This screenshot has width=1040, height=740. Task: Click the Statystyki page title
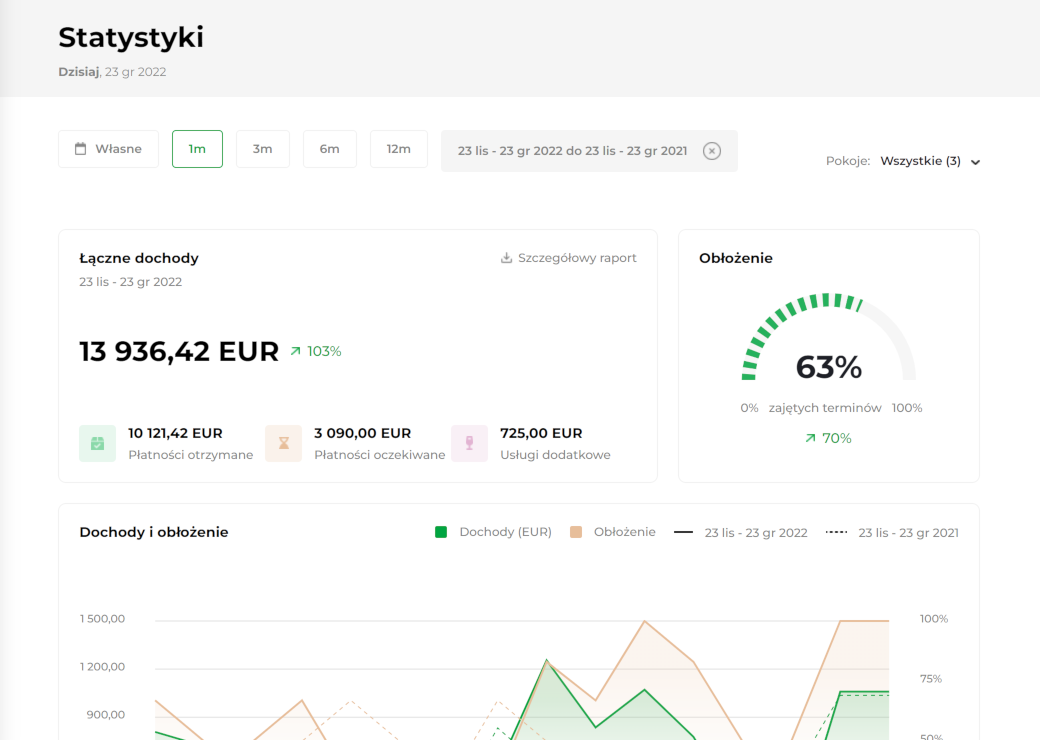click(x=131, y=37)
